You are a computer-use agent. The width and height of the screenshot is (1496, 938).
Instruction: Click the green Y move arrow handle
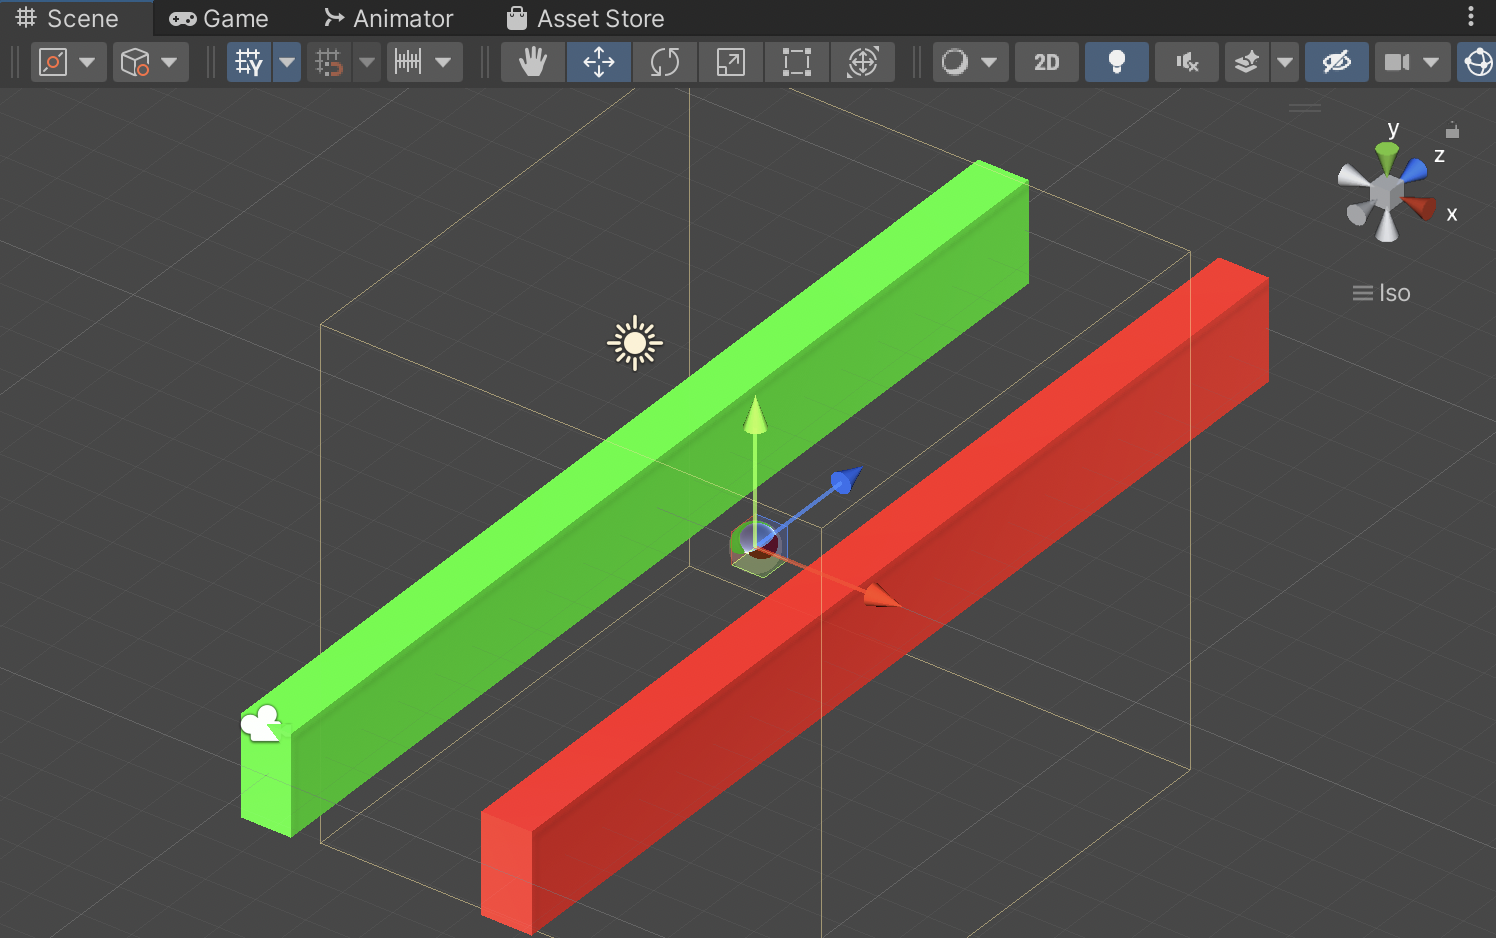coord(755,415)
